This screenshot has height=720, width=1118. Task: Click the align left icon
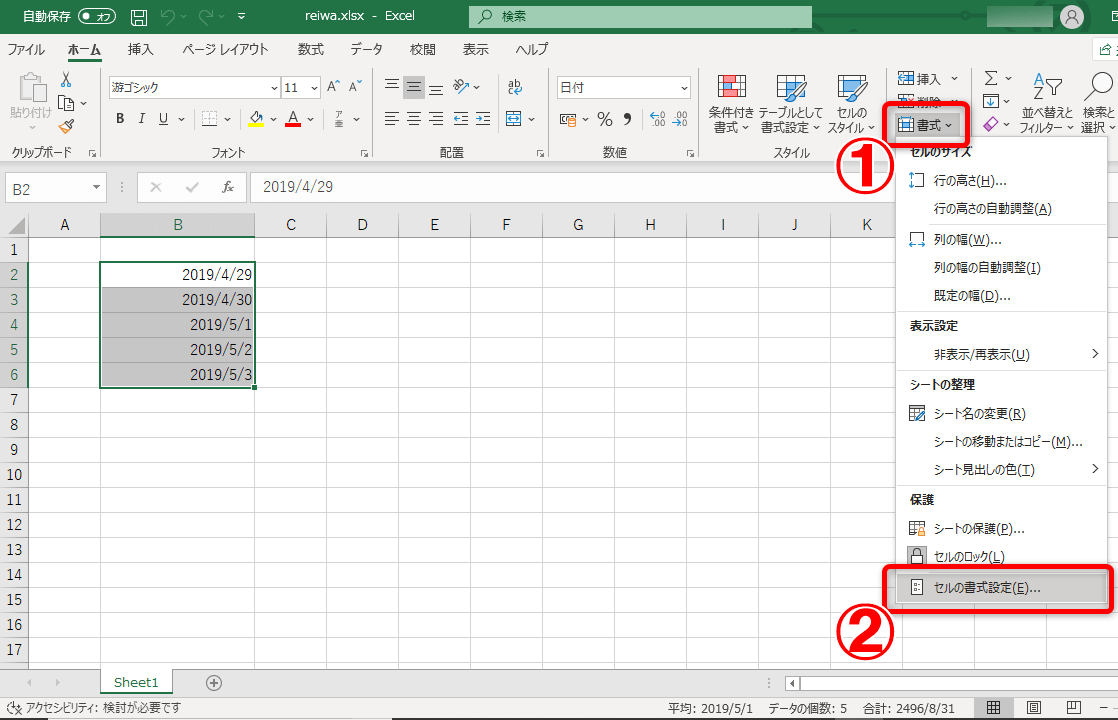coord(391,119)
